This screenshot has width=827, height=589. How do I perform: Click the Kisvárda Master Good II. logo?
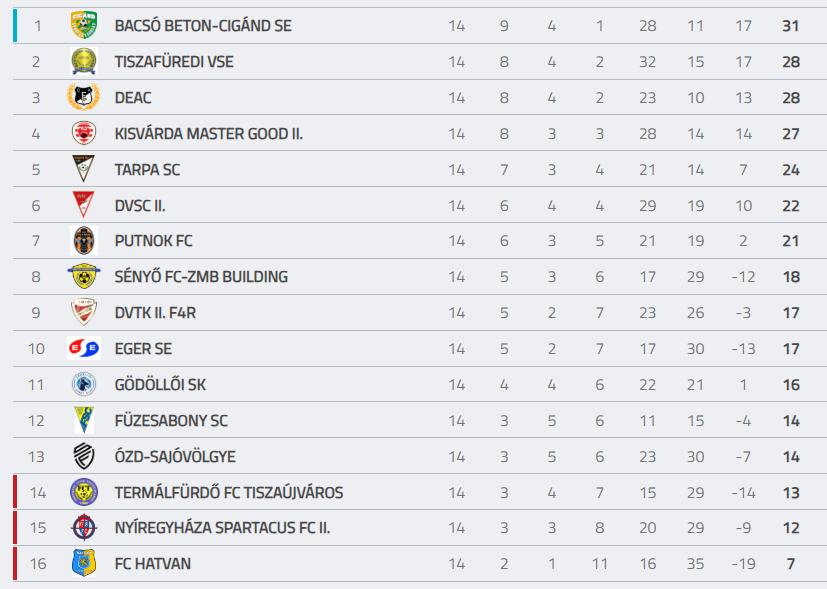(x=84, y=133)
